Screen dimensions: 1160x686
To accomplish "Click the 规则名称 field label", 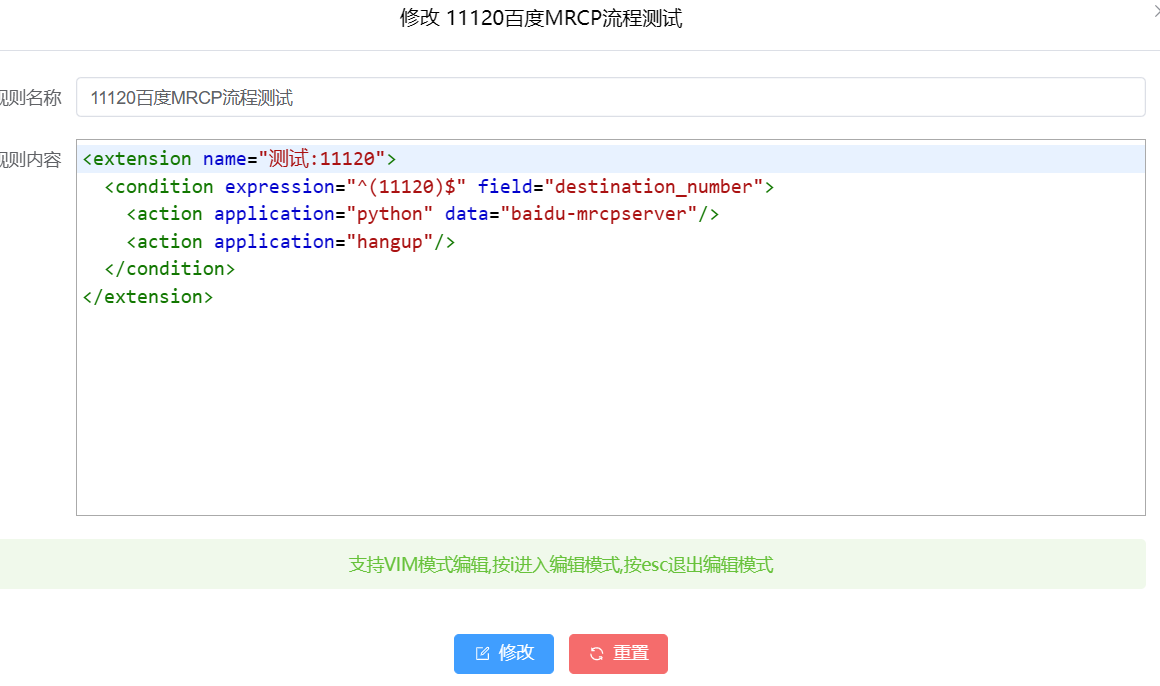I will click(30, 98).
